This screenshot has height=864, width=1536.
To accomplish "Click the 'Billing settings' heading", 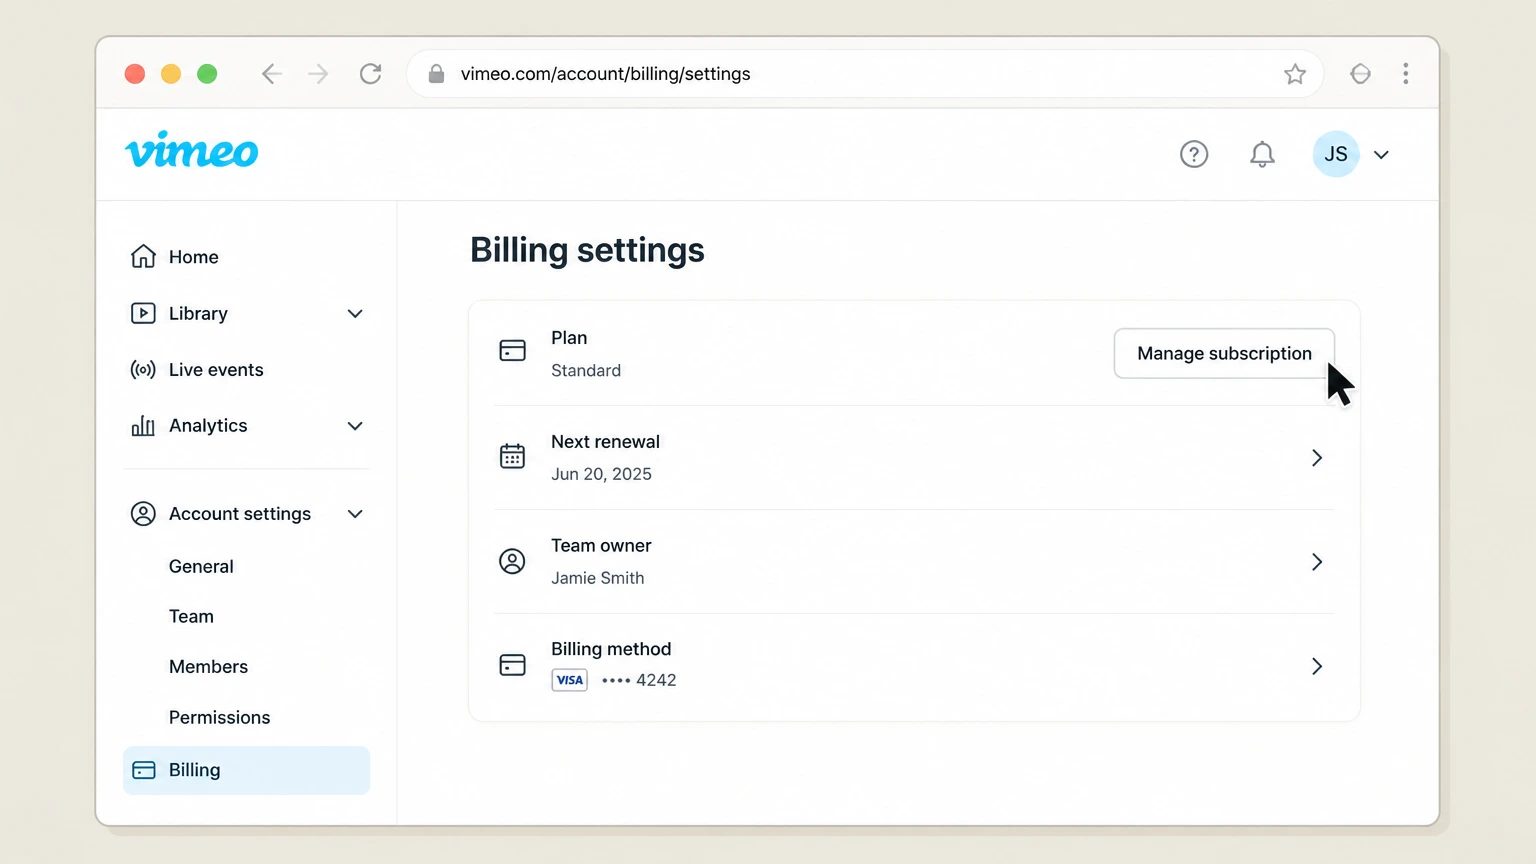I will tap(587, 250).
